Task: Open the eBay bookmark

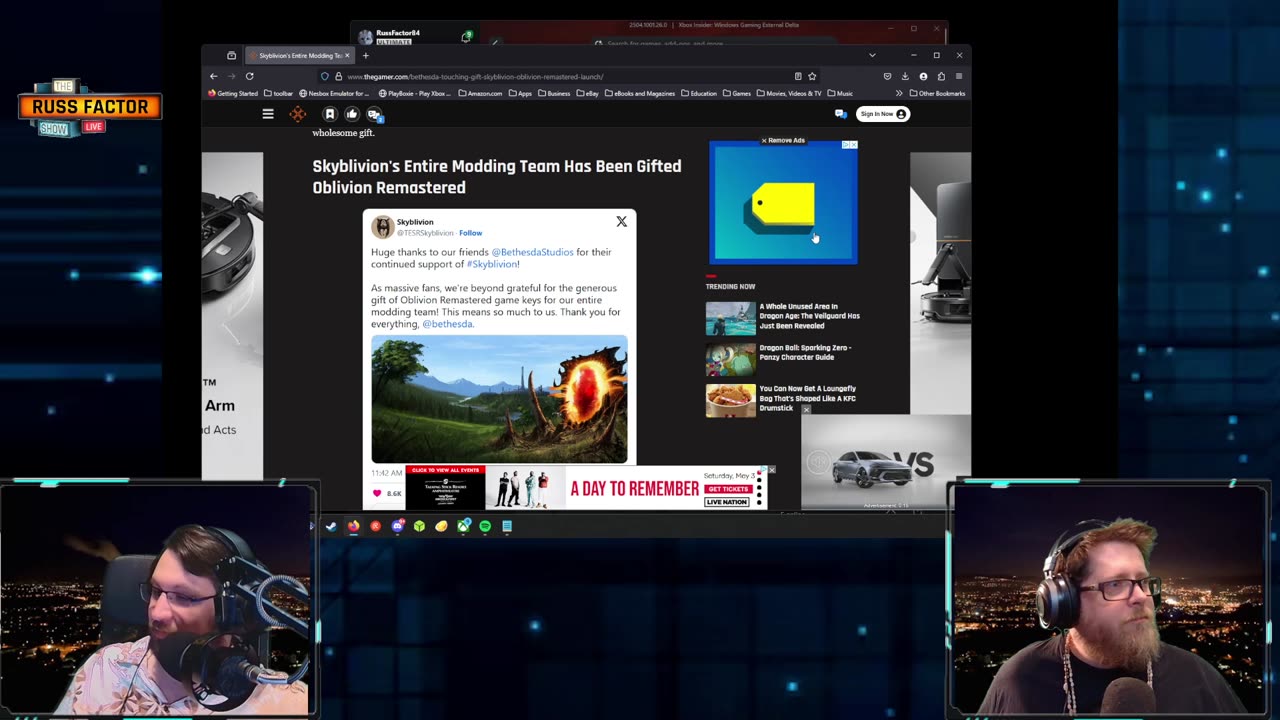Action: point(587,93)
